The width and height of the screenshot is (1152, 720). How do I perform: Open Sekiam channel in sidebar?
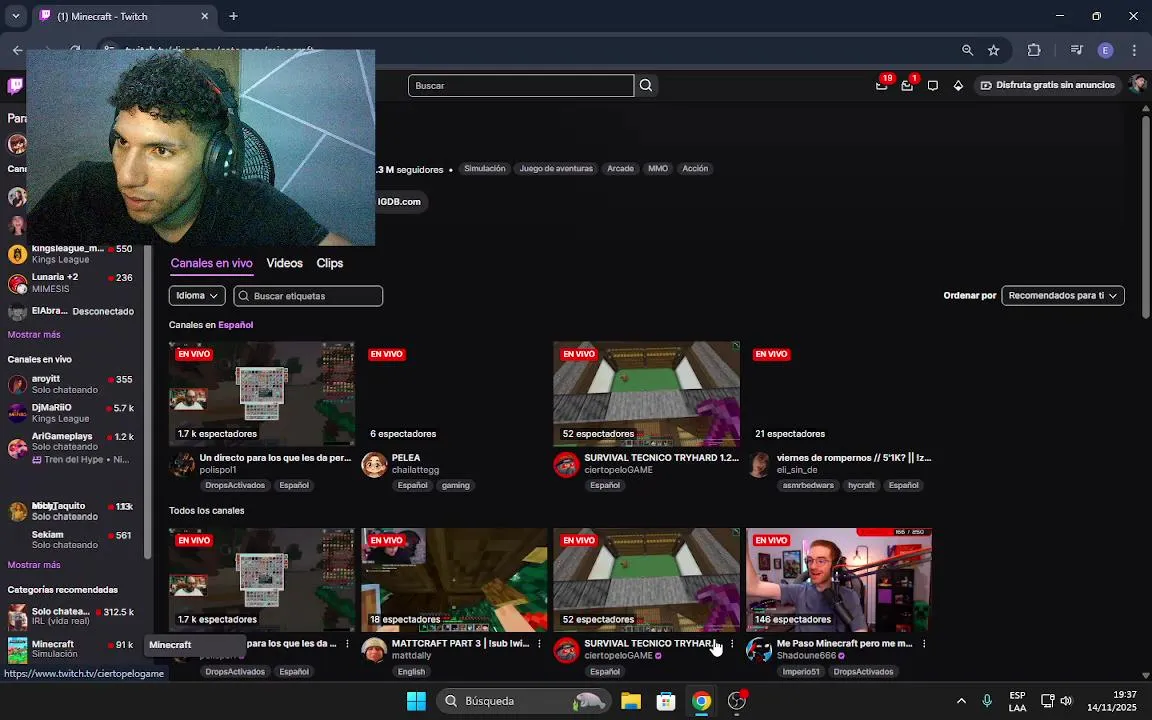click(72, 539)
